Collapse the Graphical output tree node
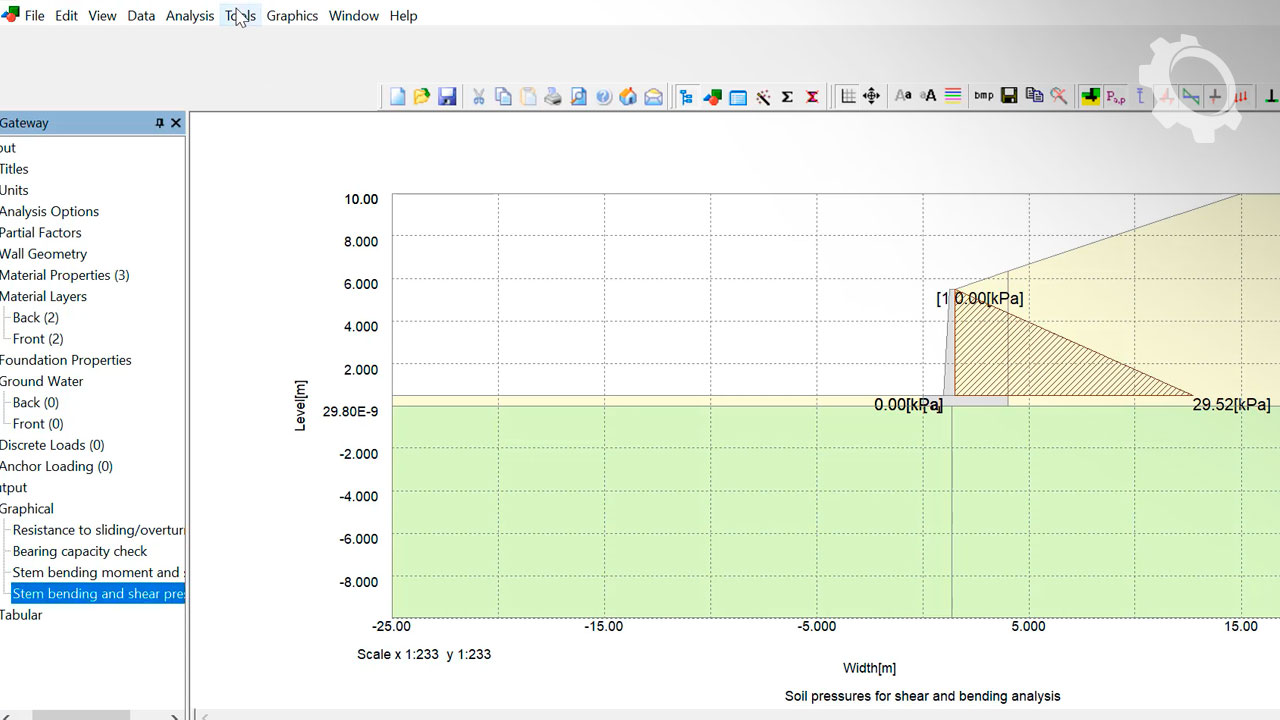The image size is (1280, 720). [27, 508]
